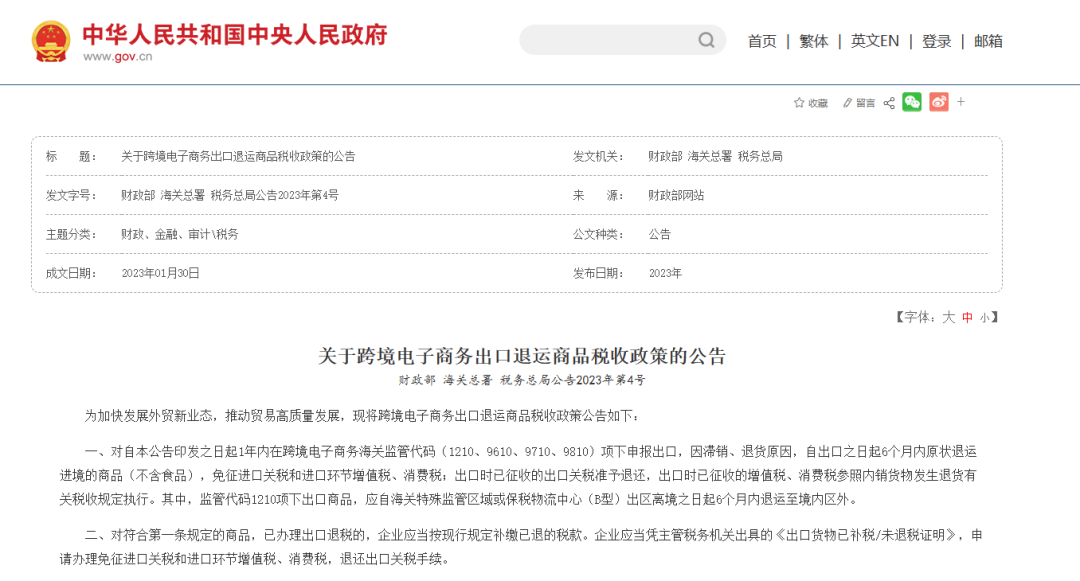This screenshot has width=1080, height=581.
Task: Click the 发文字号 field label
Action: [x=71, y=196]
